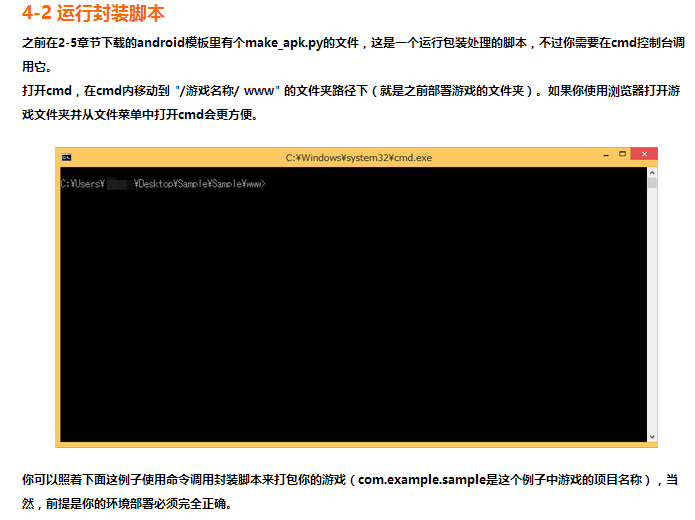The width and height of the screenshot is (695, 520).
Task: Click the cmd vertical scrollbar thumb
Action: click(652, 183)
